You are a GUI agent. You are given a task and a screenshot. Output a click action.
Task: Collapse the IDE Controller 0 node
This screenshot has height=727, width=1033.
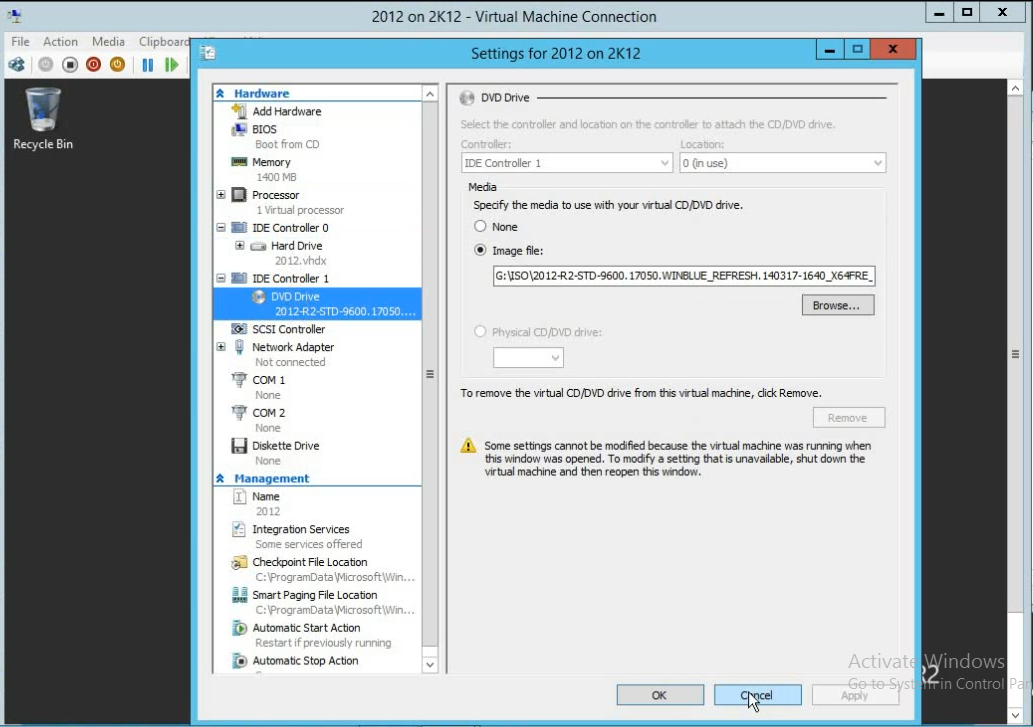pos(221,228)
